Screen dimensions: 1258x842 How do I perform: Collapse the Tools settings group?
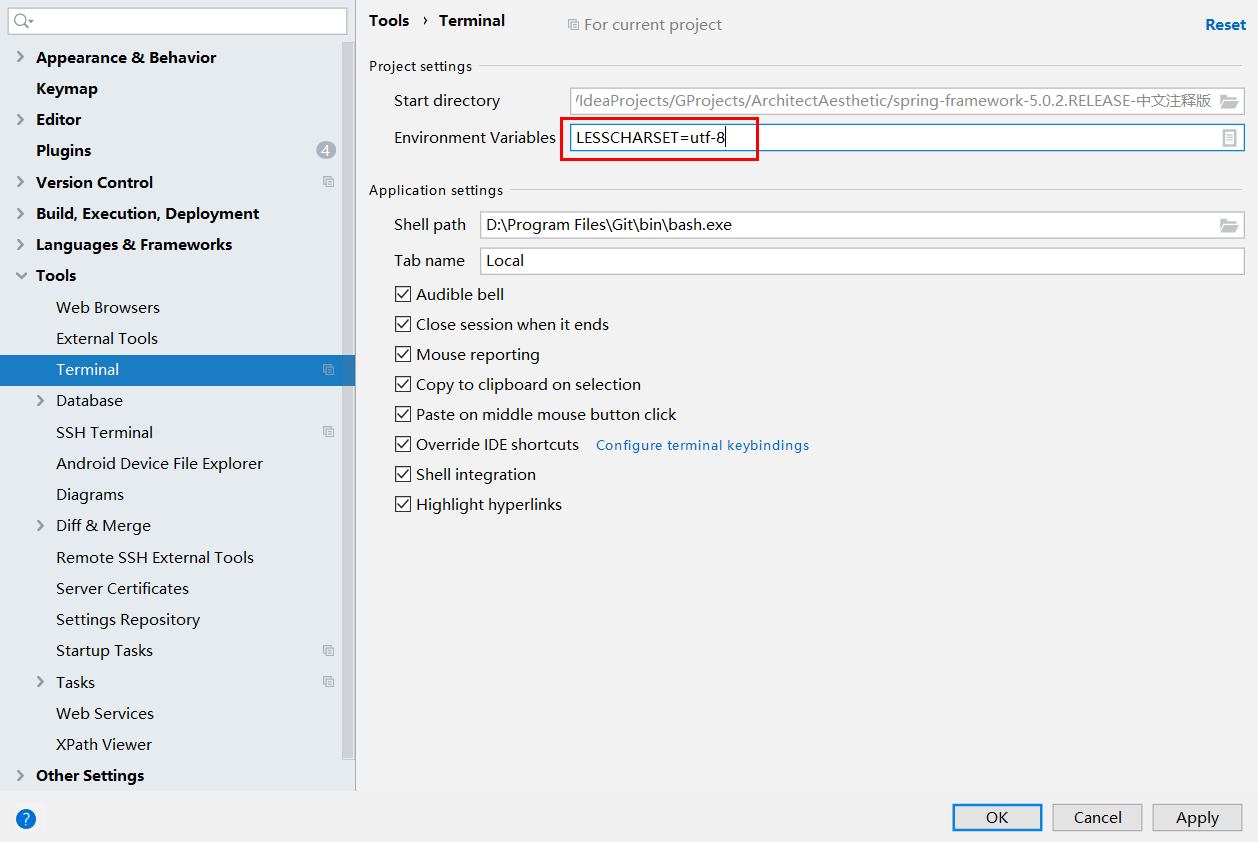(x=21, y=276)
